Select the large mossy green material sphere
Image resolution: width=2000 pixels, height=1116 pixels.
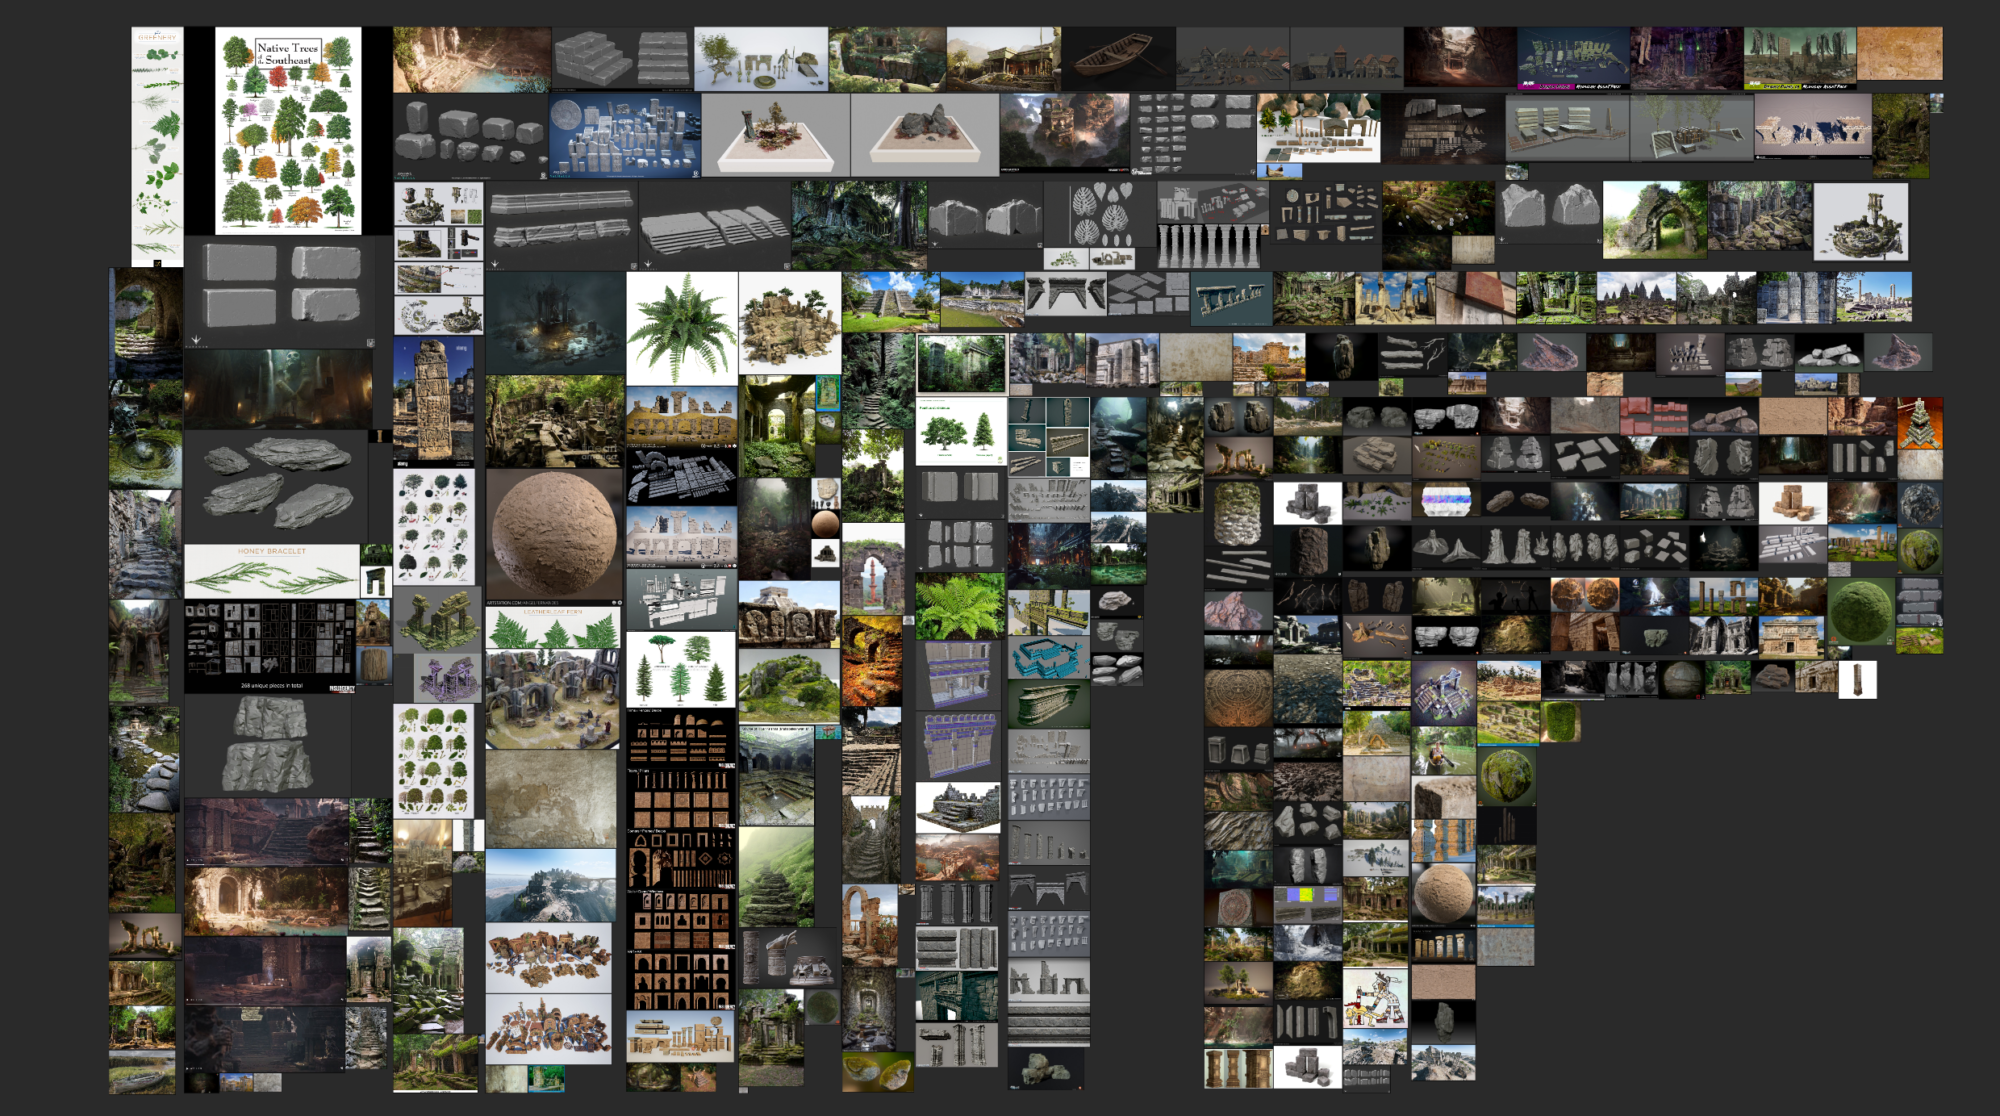[x=1861, y=613]
